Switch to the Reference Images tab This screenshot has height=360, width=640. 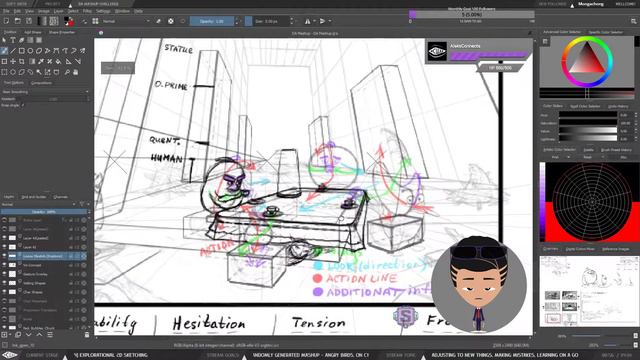[616, 249]
